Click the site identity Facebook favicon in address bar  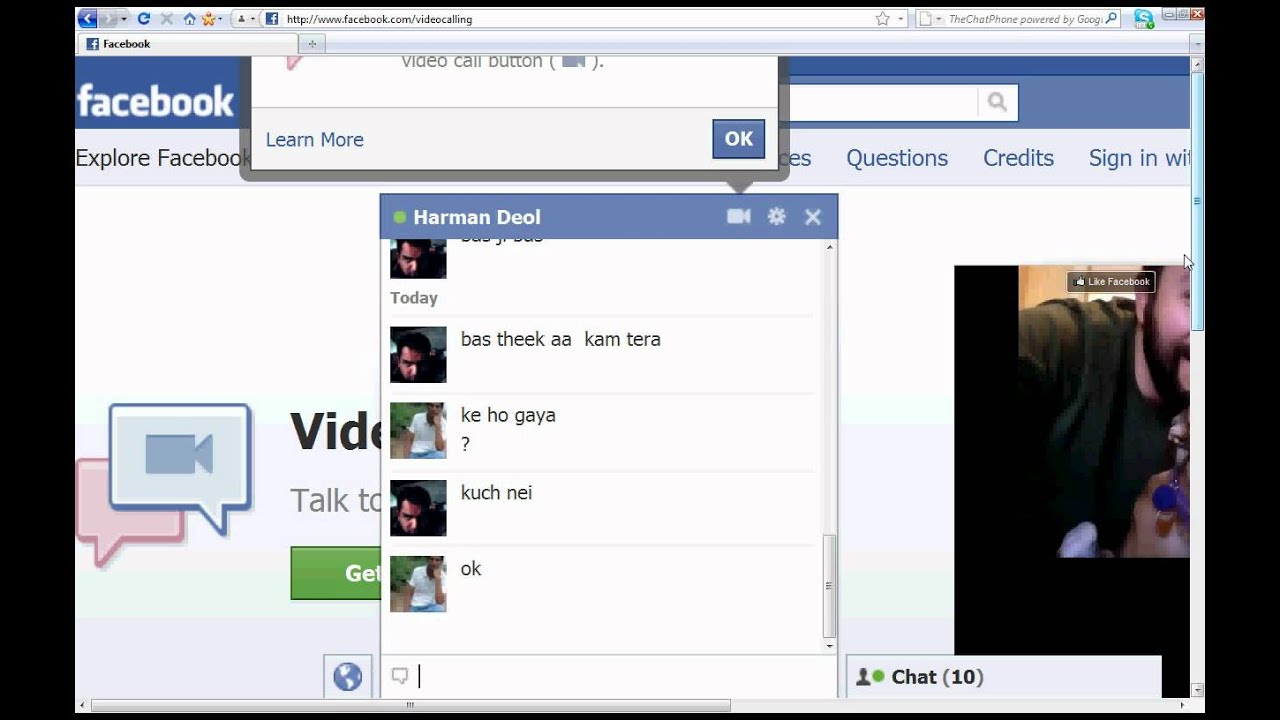pos(272,18)
